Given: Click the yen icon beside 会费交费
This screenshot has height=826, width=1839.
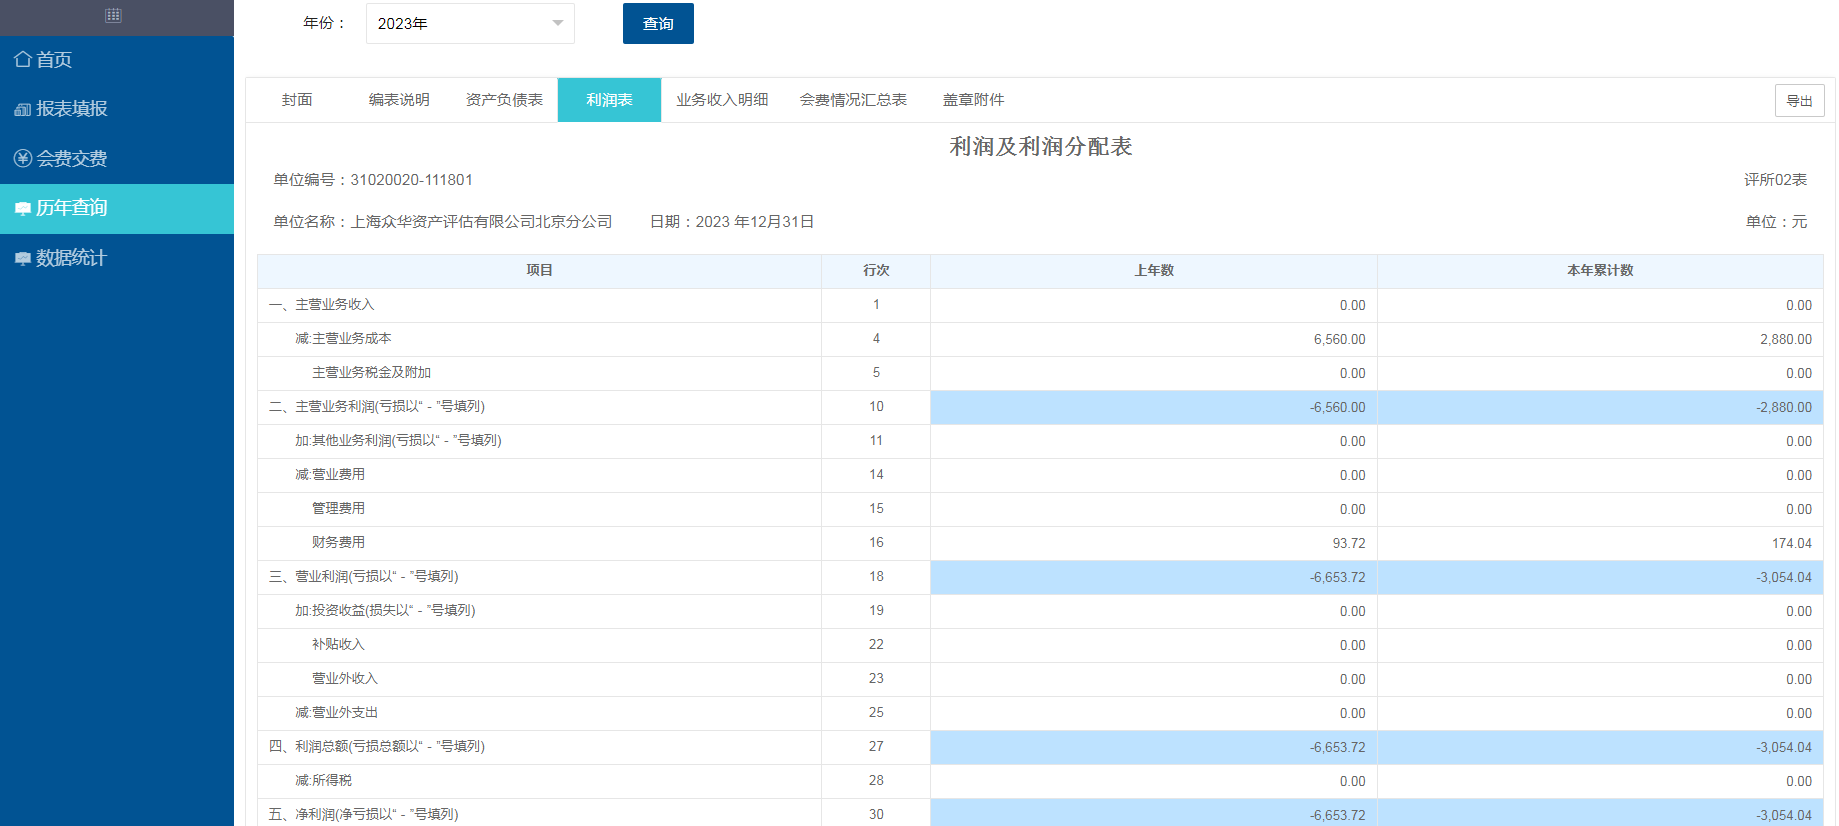Looking at the screenshot, I should [23, 158].
